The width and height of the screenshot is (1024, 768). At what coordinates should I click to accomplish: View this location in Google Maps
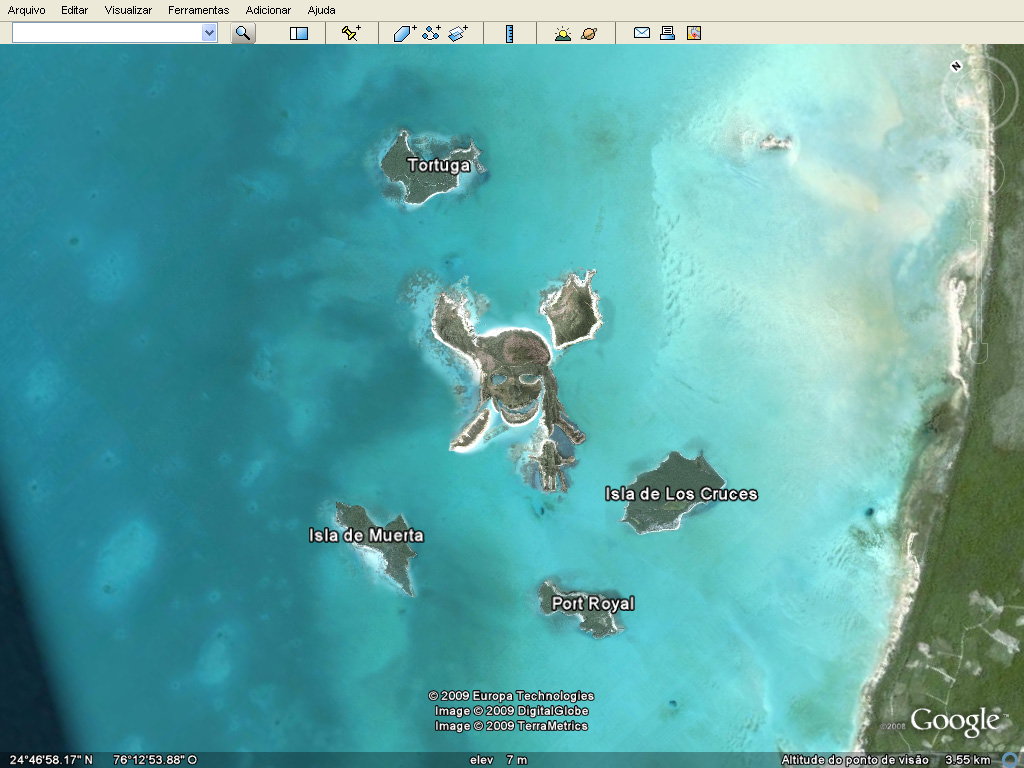pyautogui.click(x=694, y=33)
